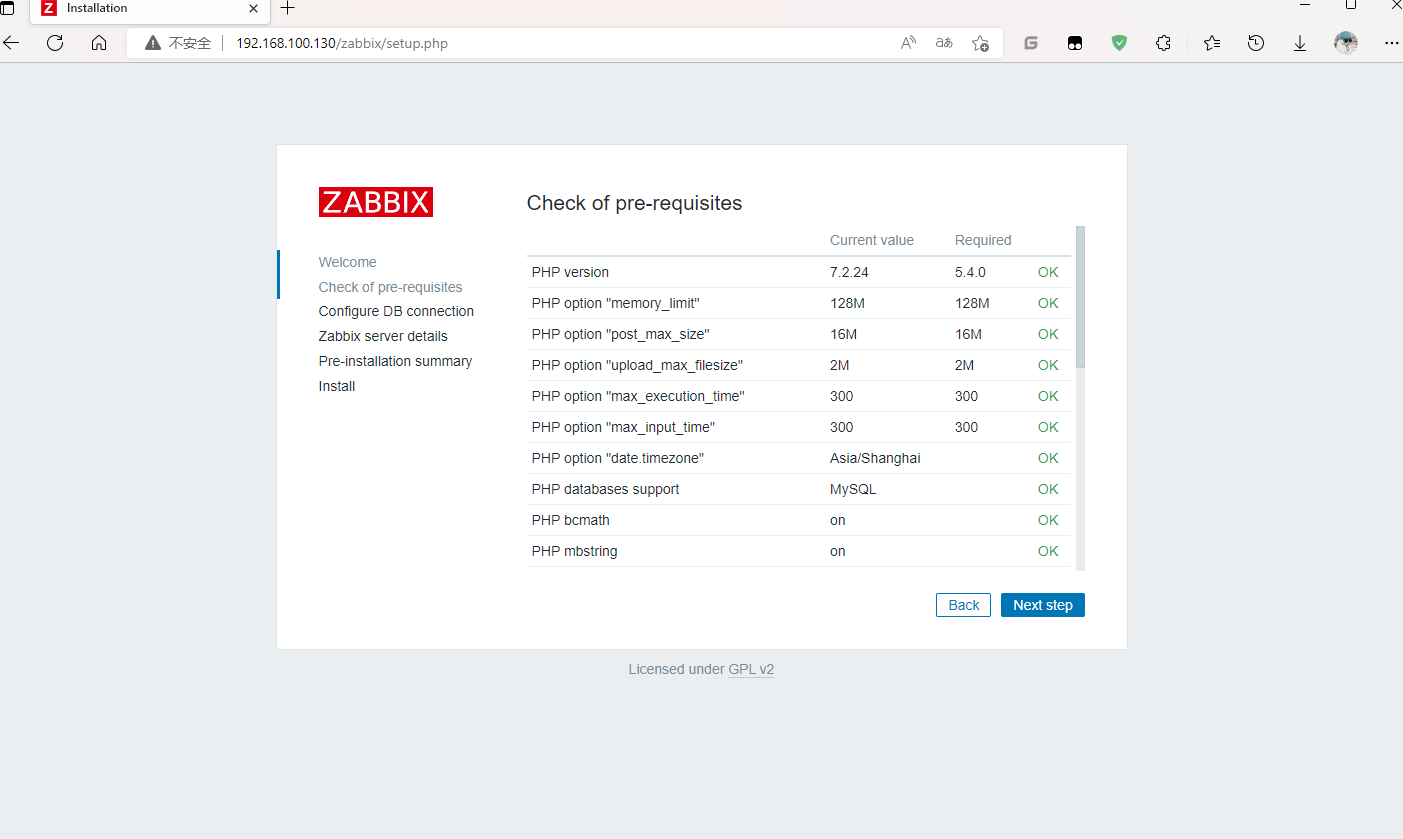Open the favorites list icon
This screenshot has width=1403, height=839.
[x=1212, y=43]
